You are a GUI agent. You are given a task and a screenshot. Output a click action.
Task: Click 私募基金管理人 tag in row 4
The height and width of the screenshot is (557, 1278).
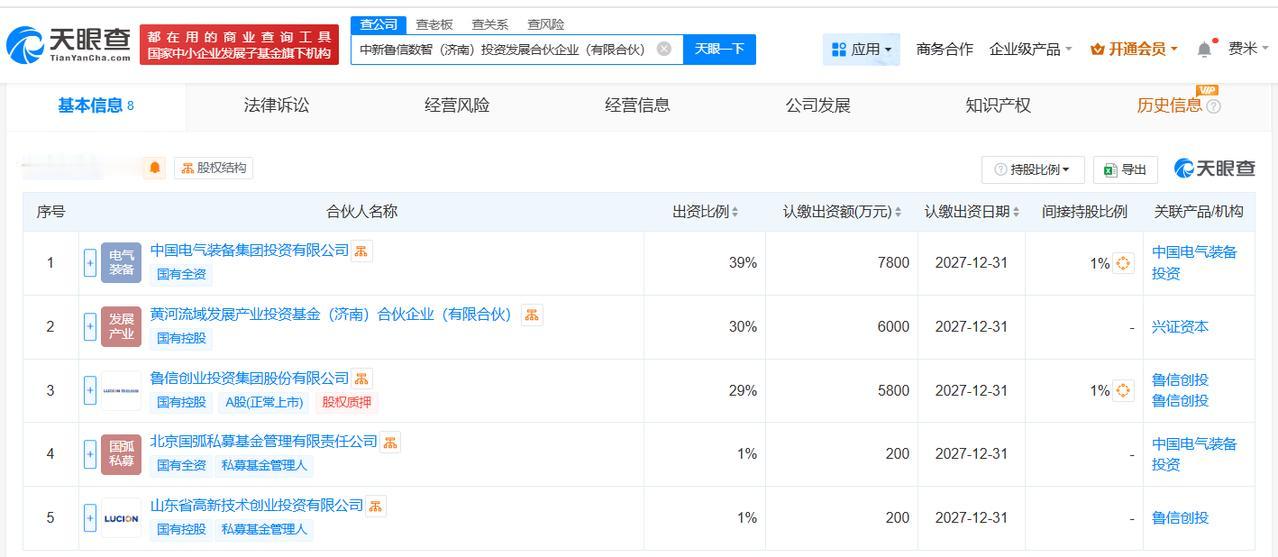pos(264,465)
